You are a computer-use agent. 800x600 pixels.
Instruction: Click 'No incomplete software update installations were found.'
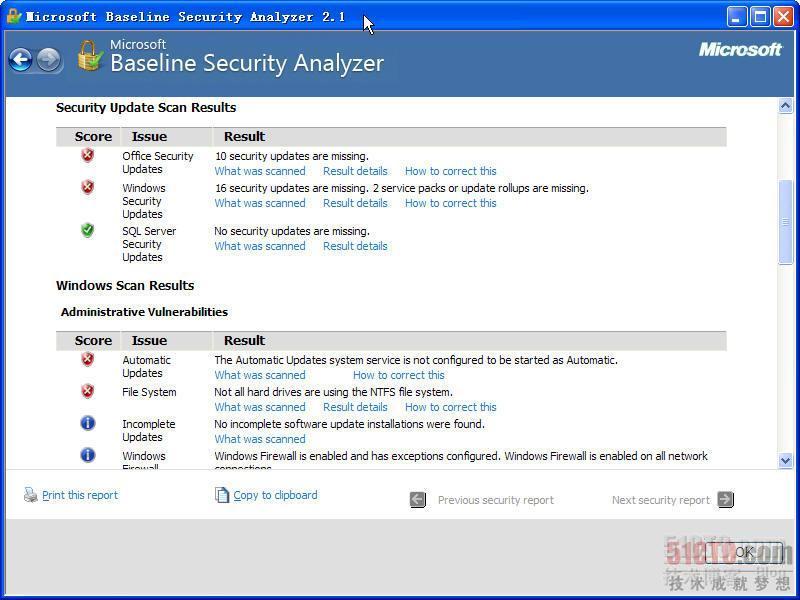(349, 424)
